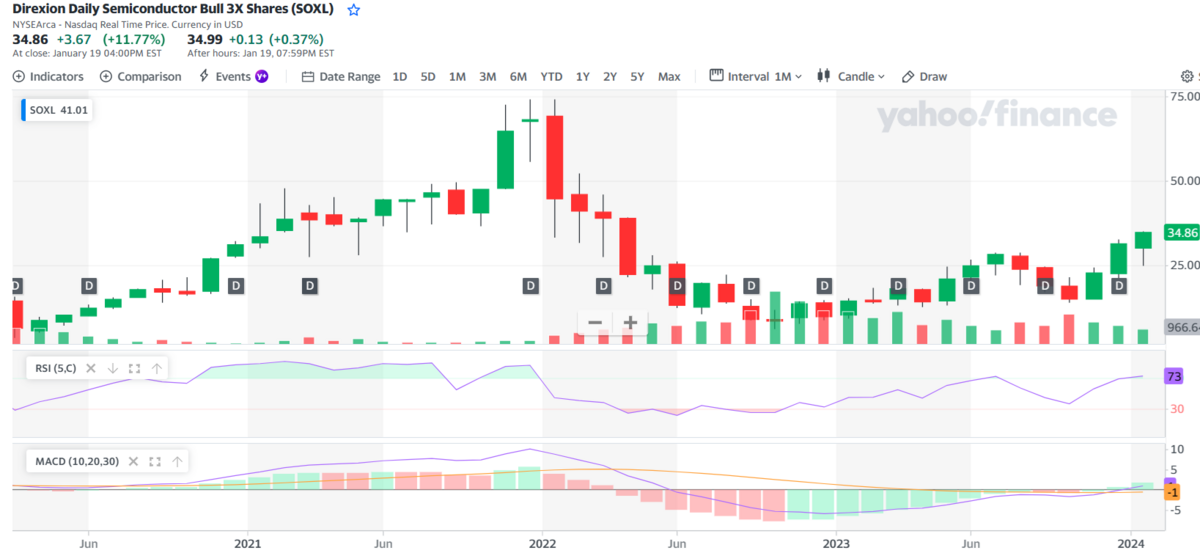
Task: Maximize the RSI panel
Action: pos(134,368)
